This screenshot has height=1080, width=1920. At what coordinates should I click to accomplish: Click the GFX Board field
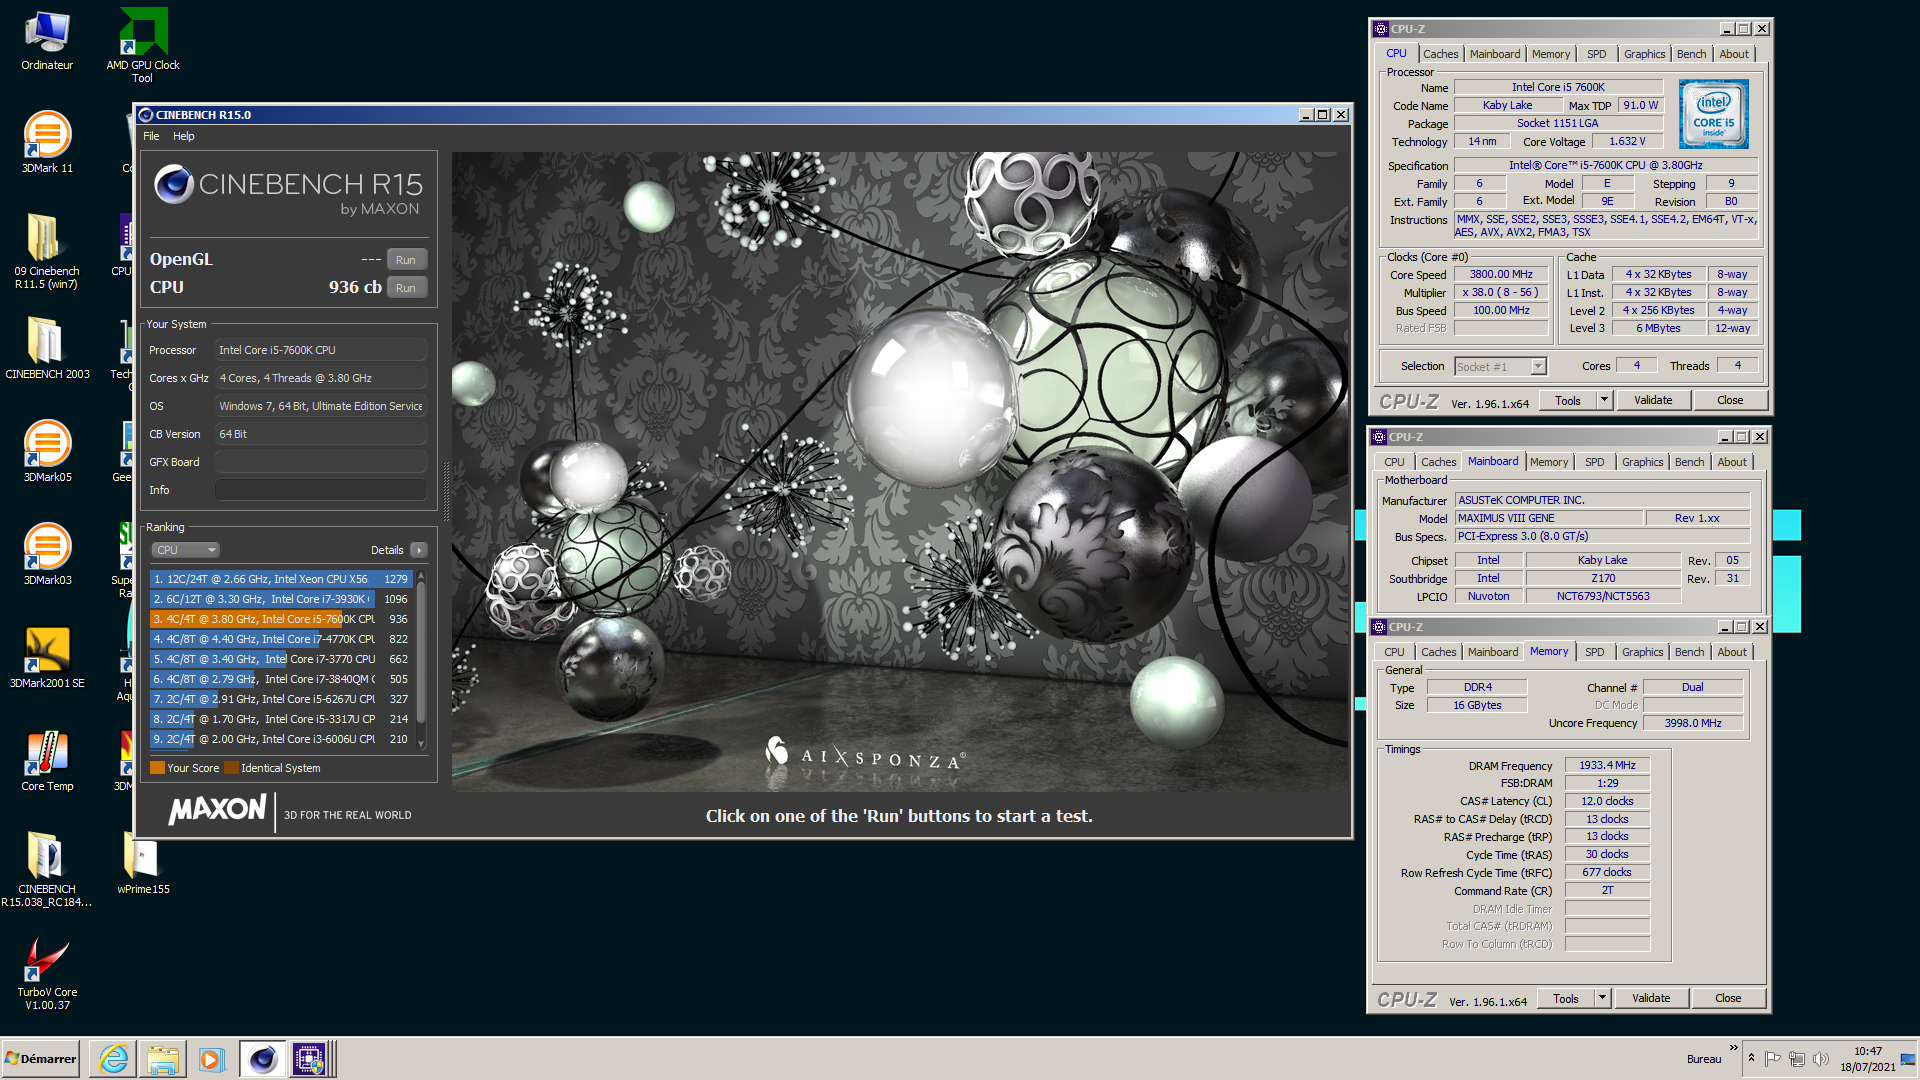pos(321,462)
